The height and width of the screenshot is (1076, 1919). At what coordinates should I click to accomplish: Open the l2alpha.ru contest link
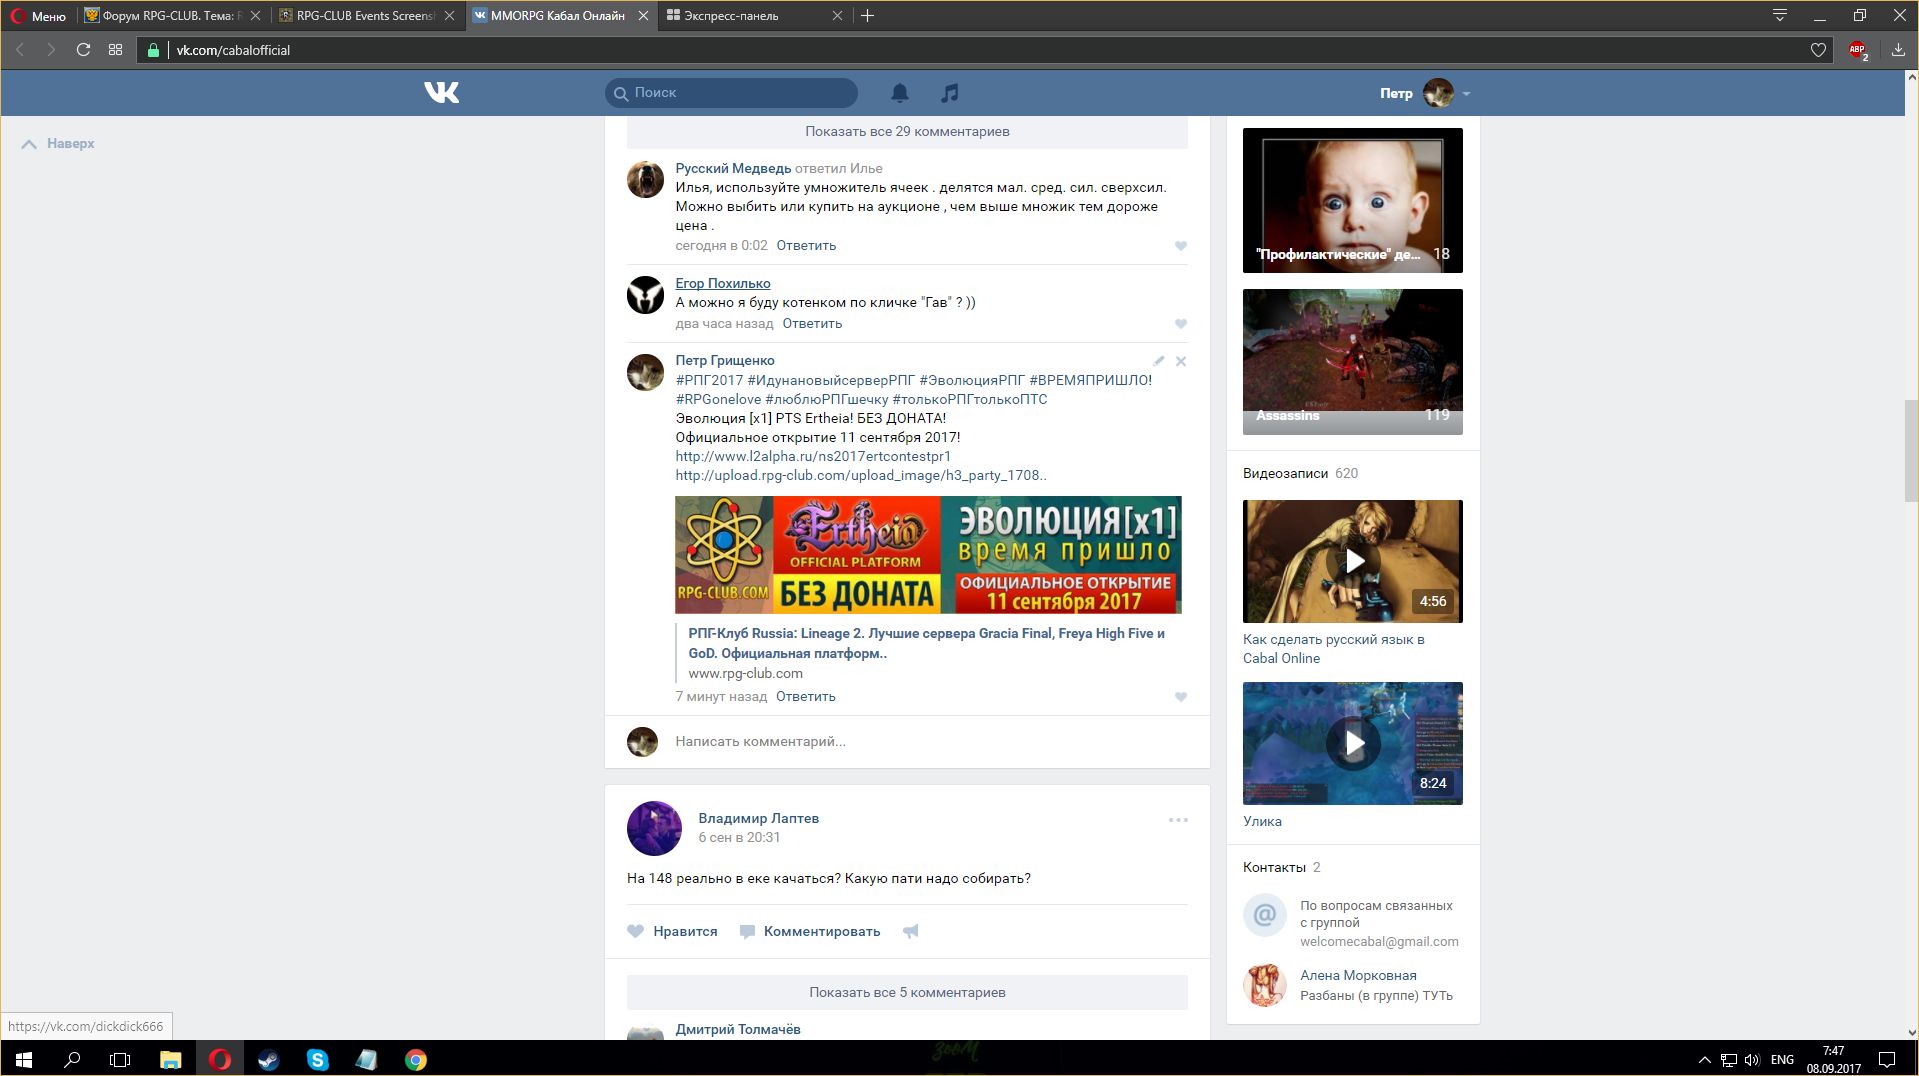(813, 456)
